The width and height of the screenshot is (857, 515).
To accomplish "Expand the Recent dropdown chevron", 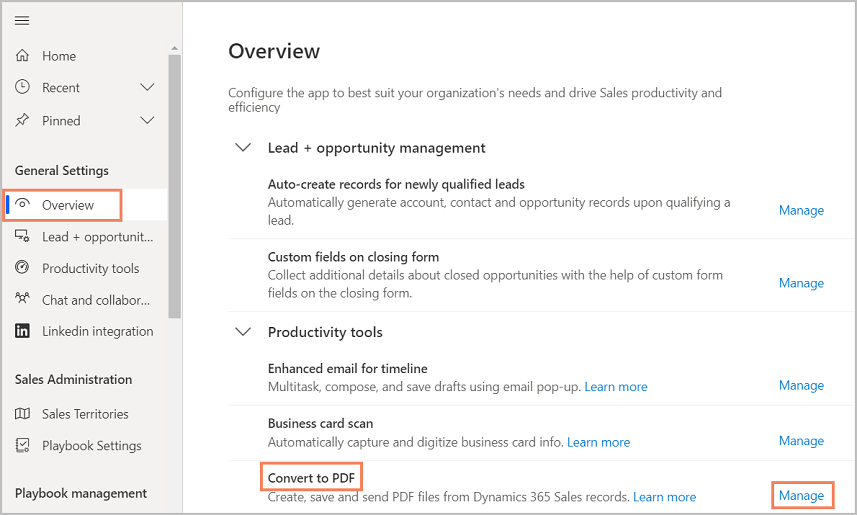I will [147, 87].
